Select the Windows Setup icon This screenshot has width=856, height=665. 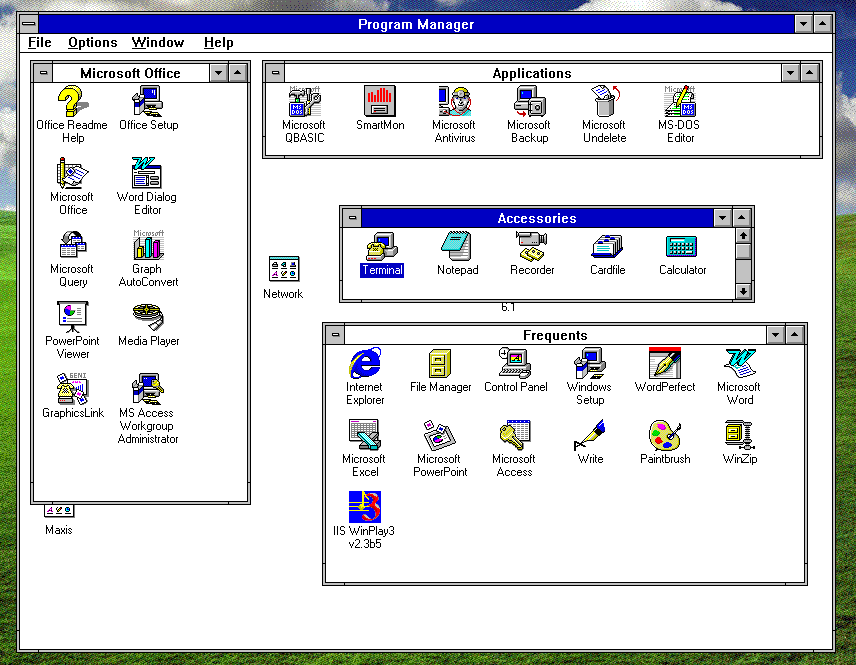590,364
